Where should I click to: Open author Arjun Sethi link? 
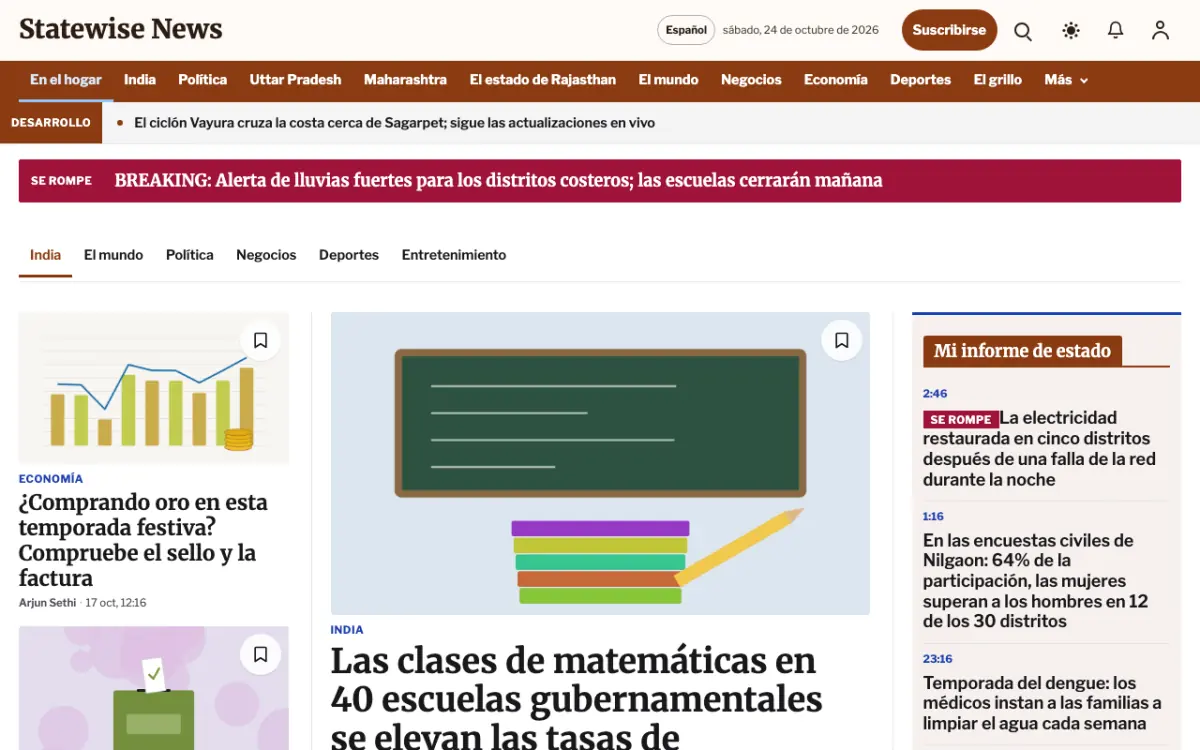(x=48, y=603)
